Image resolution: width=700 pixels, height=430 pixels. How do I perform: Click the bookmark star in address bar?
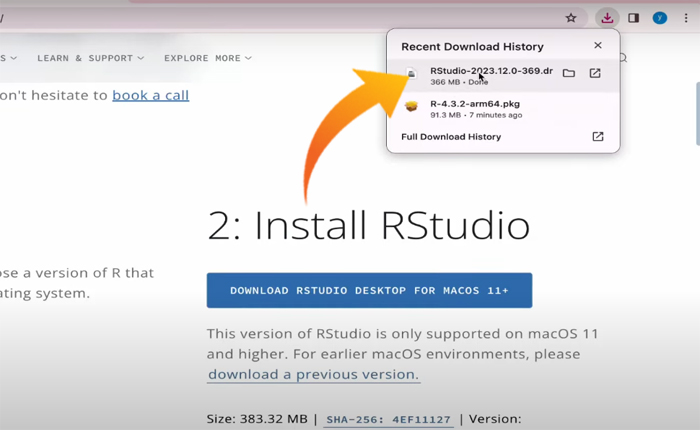(x=571, y=18)
